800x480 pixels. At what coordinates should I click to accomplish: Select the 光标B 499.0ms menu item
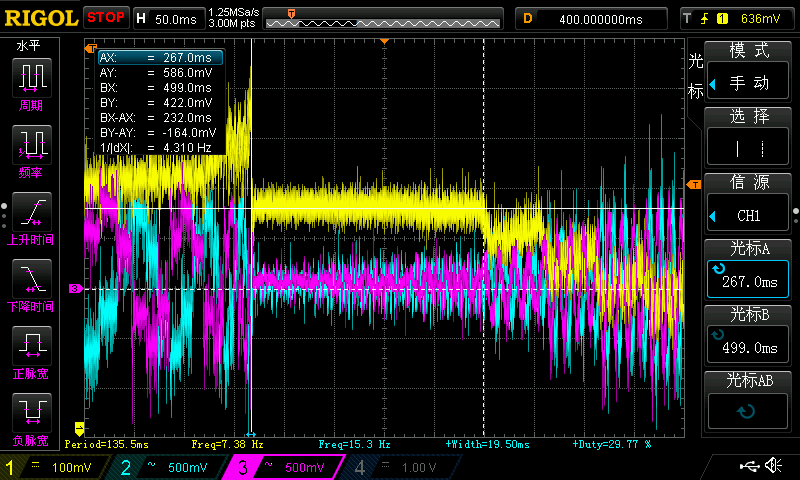[x=748, y=333]
